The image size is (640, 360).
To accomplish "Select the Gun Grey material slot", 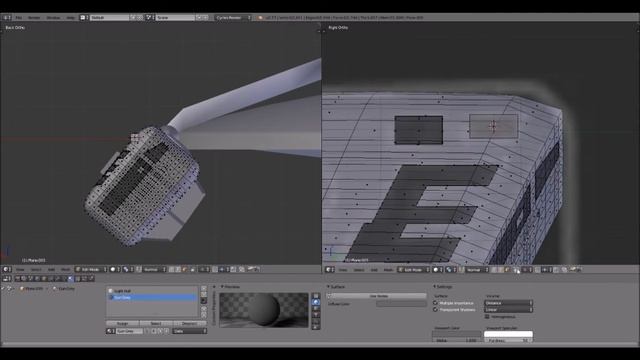I will click(x=152, y=298).
